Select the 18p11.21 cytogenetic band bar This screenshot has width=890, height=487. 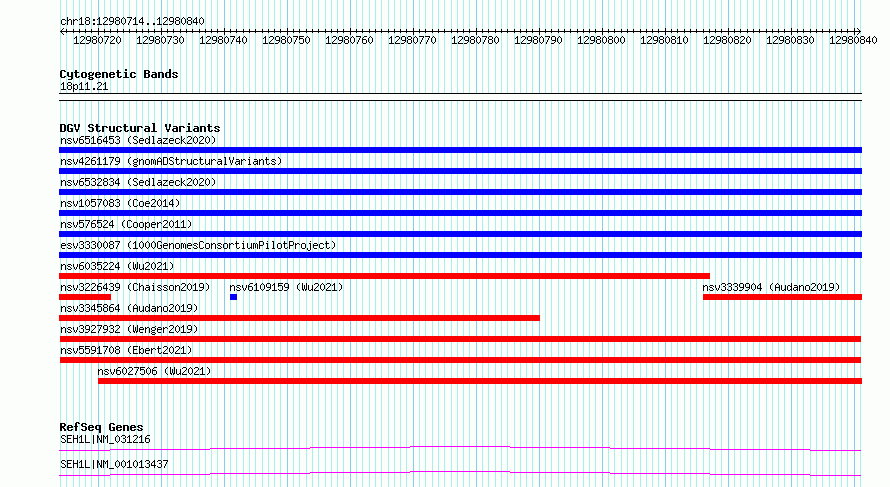[460, 97]
